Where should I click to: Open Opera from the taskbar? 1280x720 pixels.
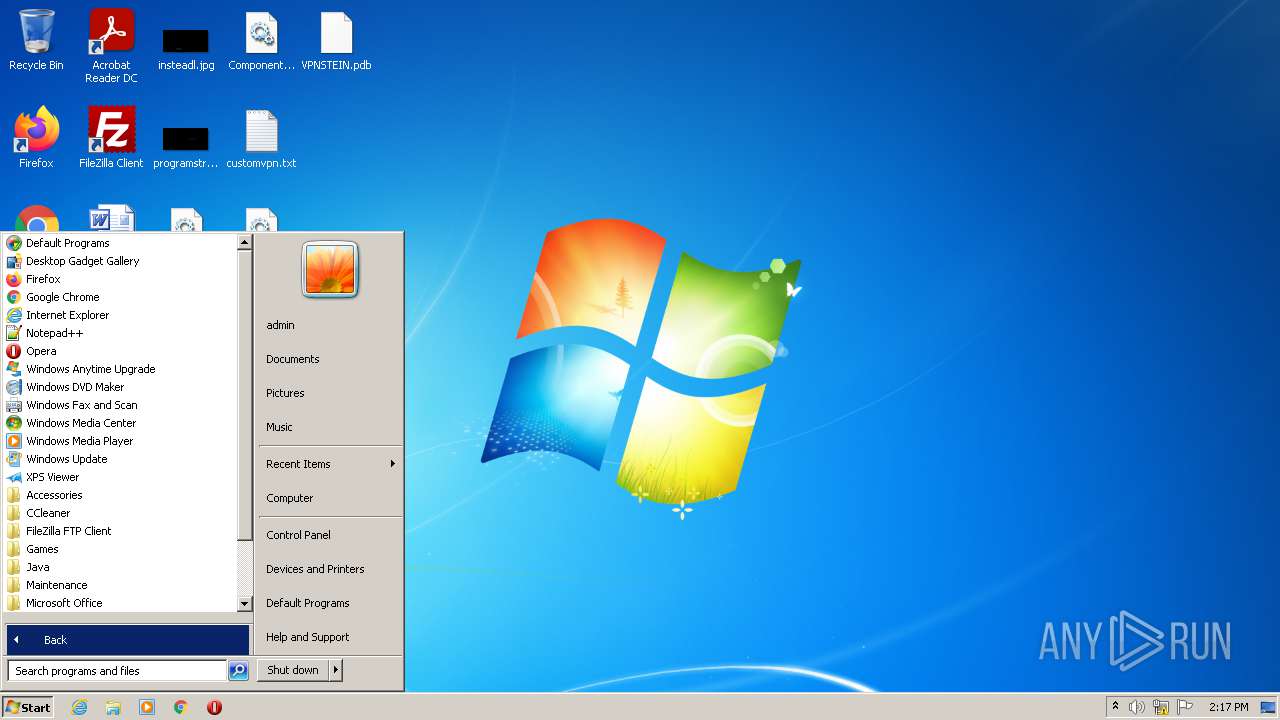pyautogui.click(x=214, y=707)
